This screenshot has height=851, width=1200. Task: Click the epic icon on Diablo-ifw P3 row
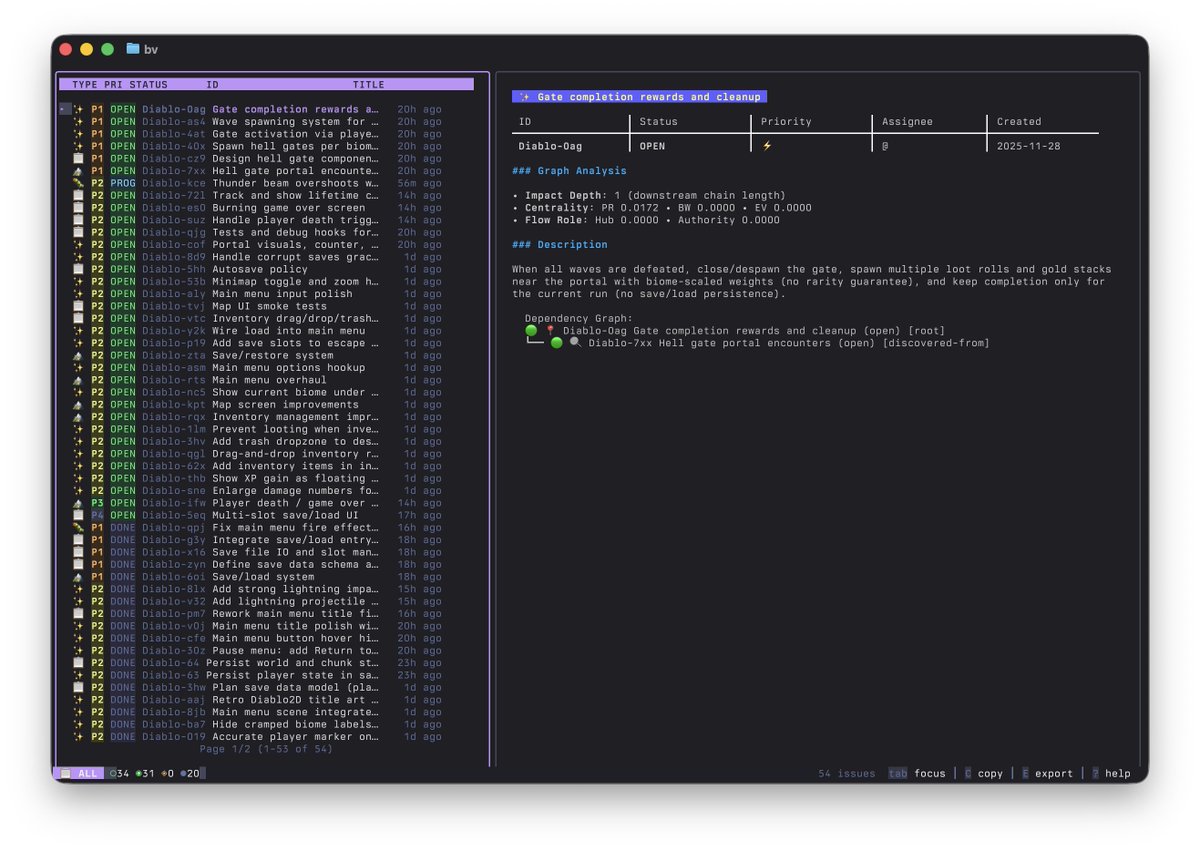pyautogui.click(x=78, y=503)
